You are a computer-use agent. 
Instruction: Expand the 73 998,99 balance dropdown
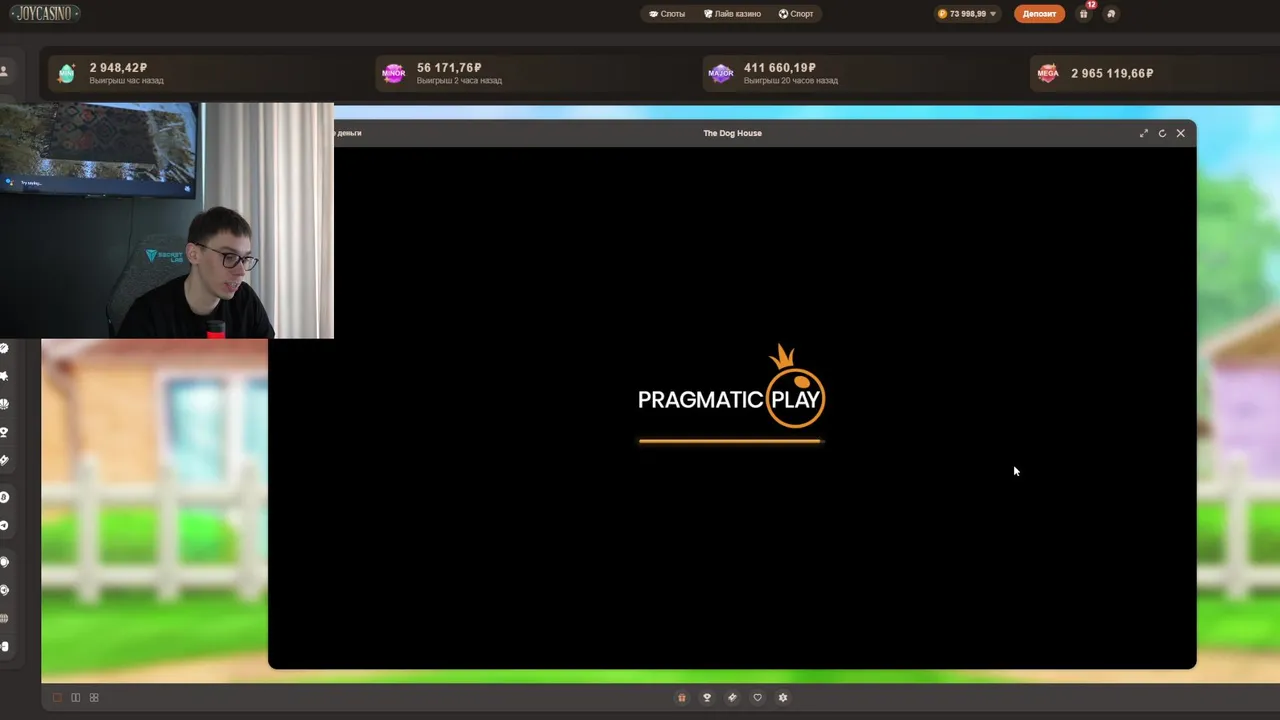[x=967, y=14]
